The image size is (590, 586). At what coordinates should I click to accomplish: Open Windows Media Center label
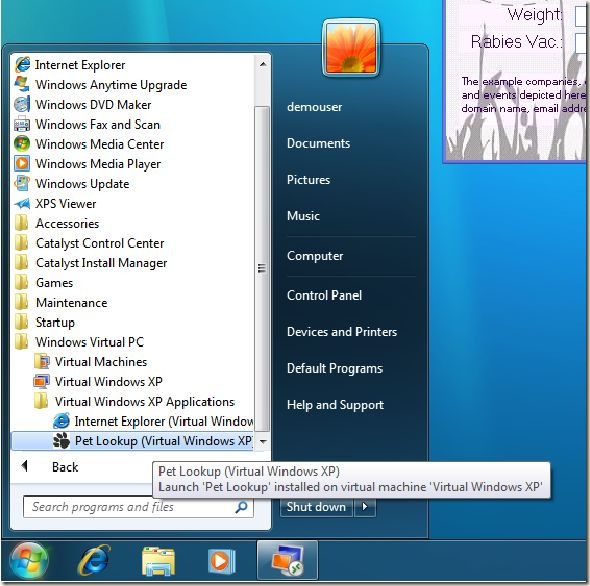tap(100, 144)
